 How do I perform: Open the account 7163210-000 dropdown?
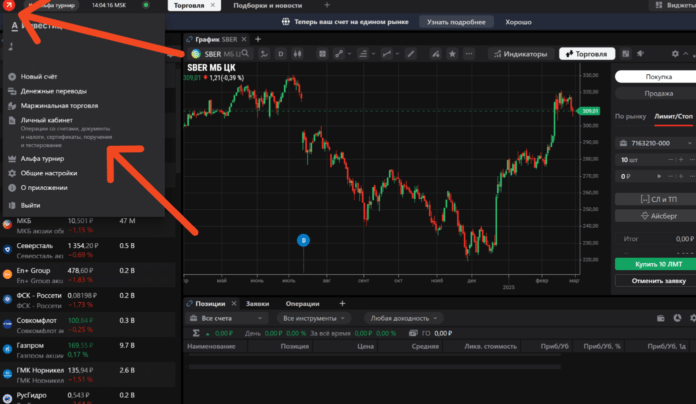(655, 143)
